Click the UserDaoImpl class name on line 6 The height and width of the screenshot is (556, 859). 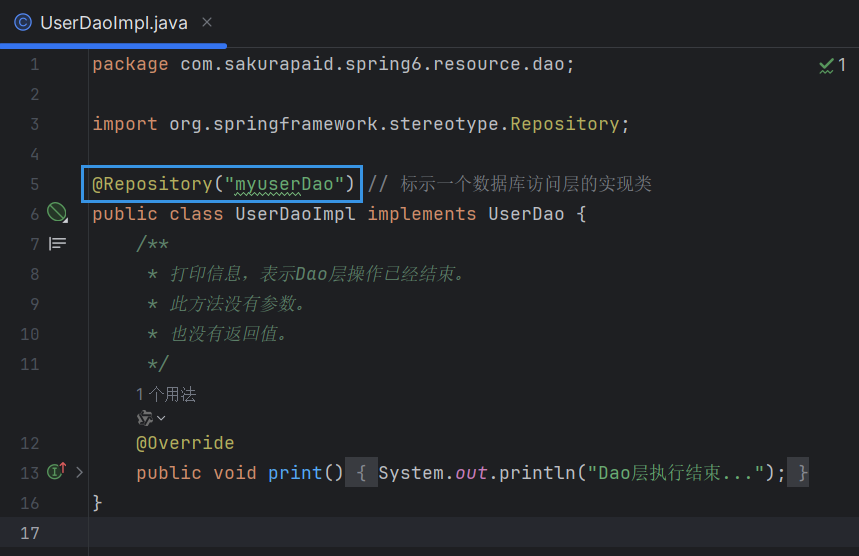pyautogui.click(x=295, y=214)
